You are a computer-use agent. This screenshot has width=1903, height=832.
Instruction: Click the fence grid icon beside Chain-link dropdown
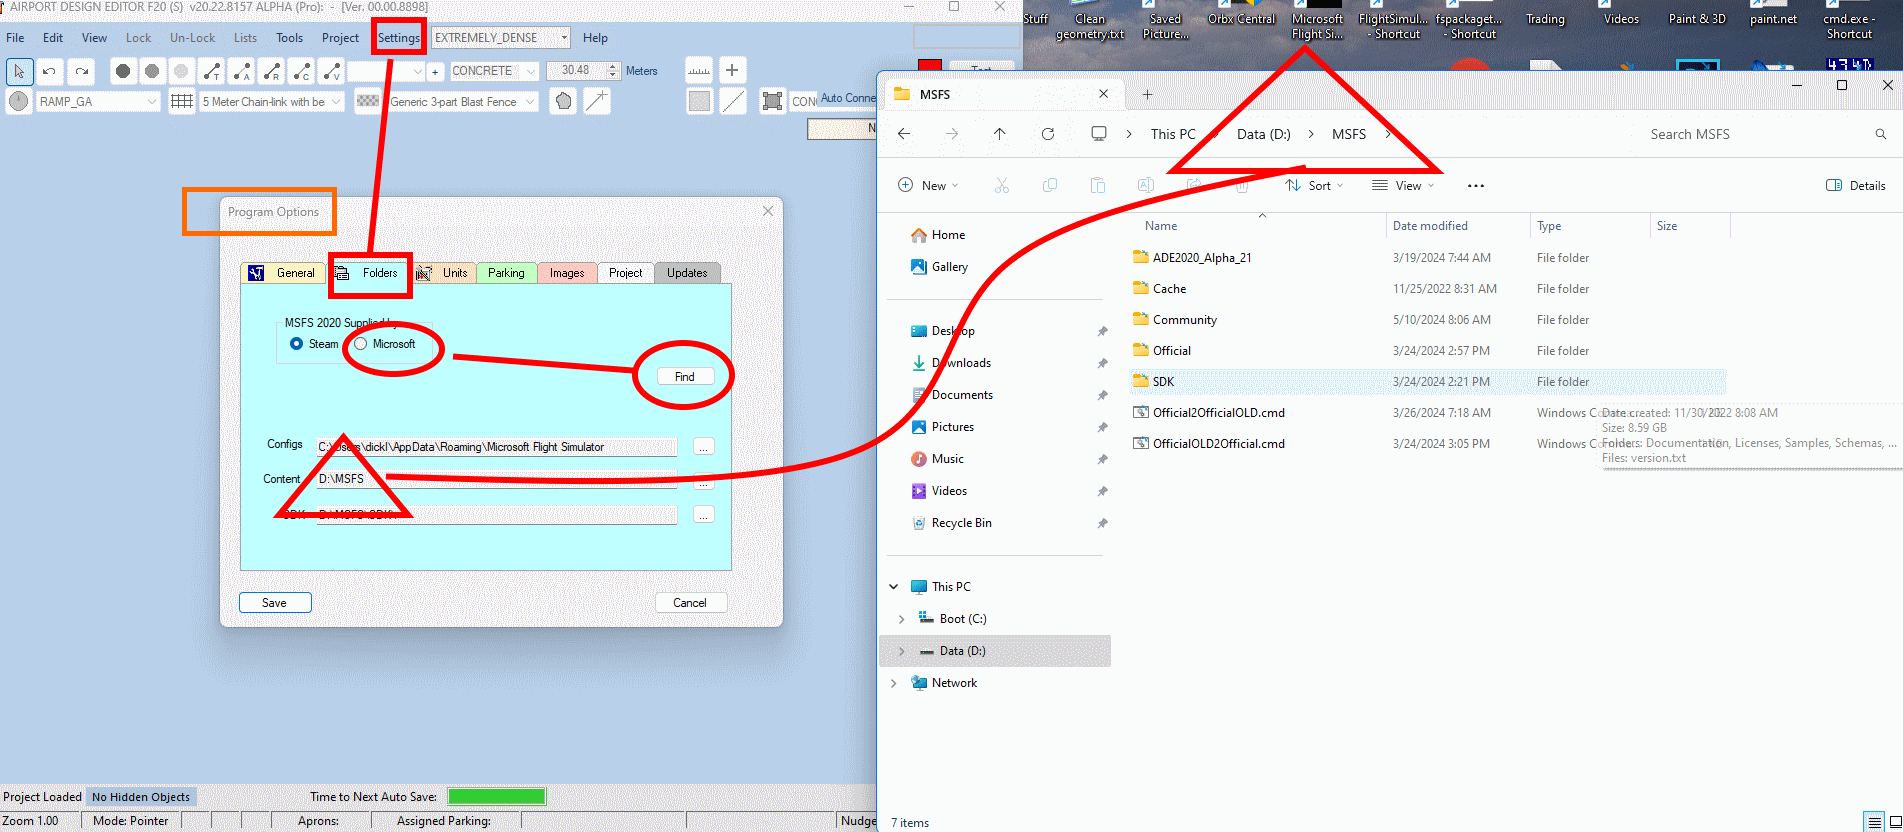click(x=182, y=101)
